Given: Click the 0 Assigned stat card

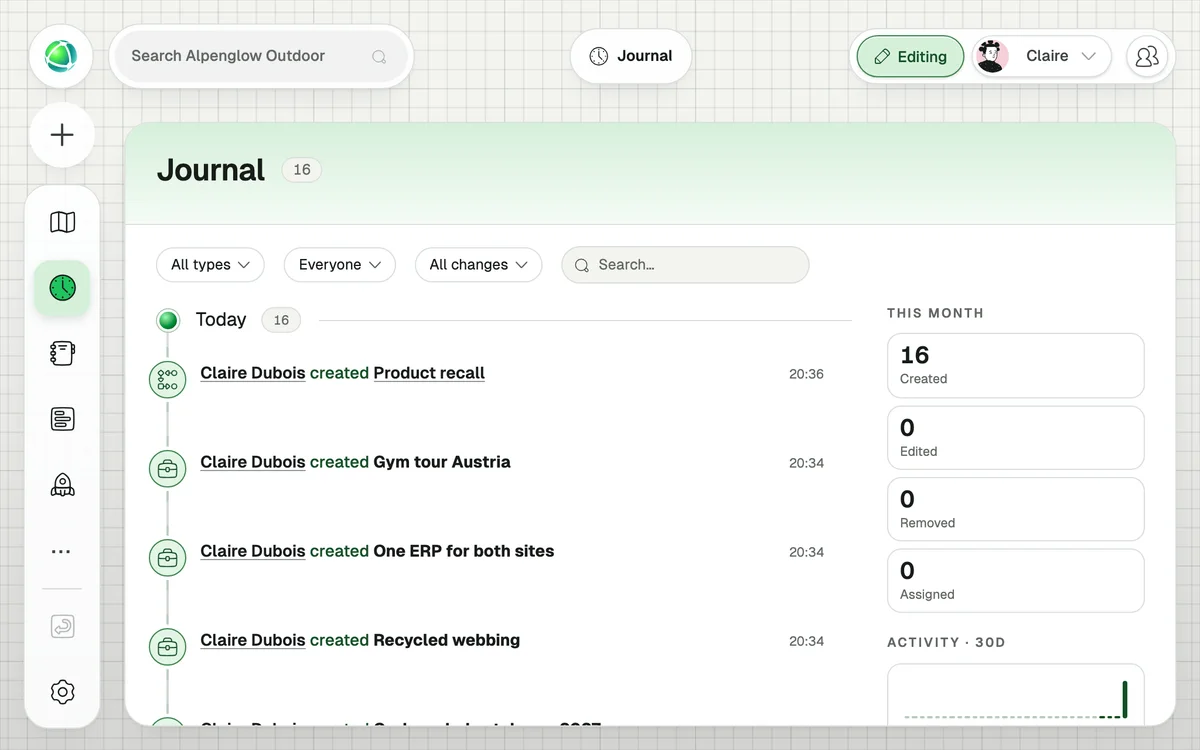Looking at the screenshot, I should pos(1016,580).
